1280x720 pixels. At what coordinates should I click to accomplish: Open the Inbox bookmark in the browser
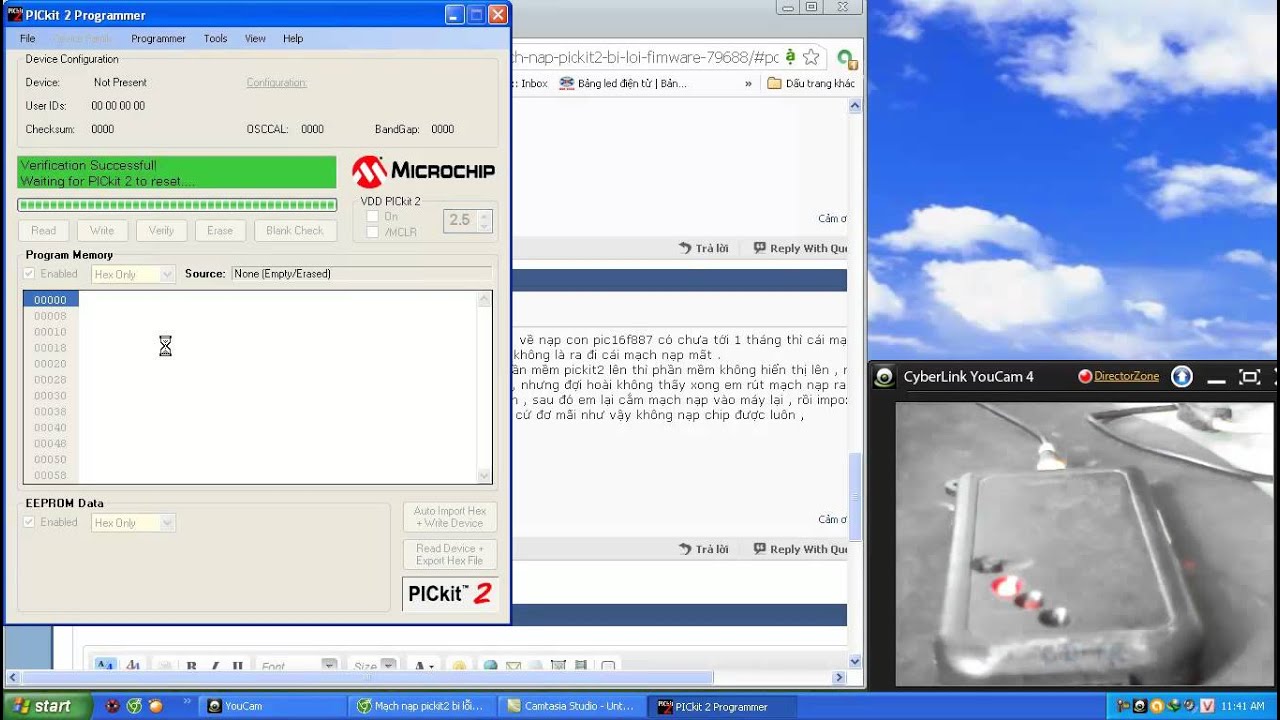tap(534, 83)
